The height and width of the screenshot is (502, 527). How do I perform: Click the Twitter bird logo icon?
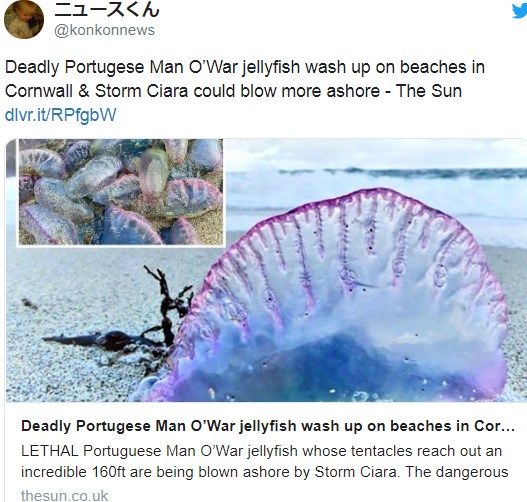520,12
